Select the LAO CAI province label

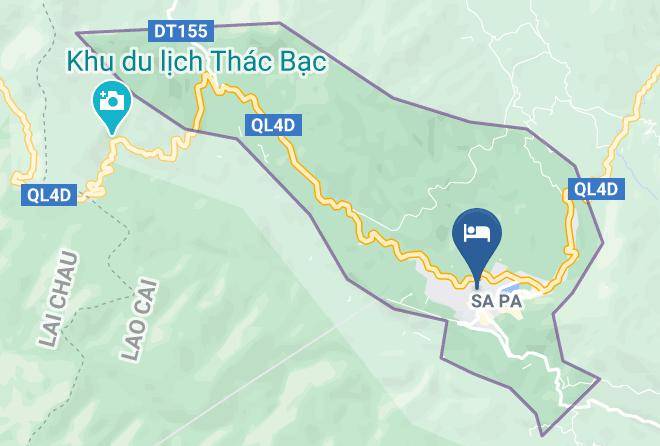tap(140, 320)
